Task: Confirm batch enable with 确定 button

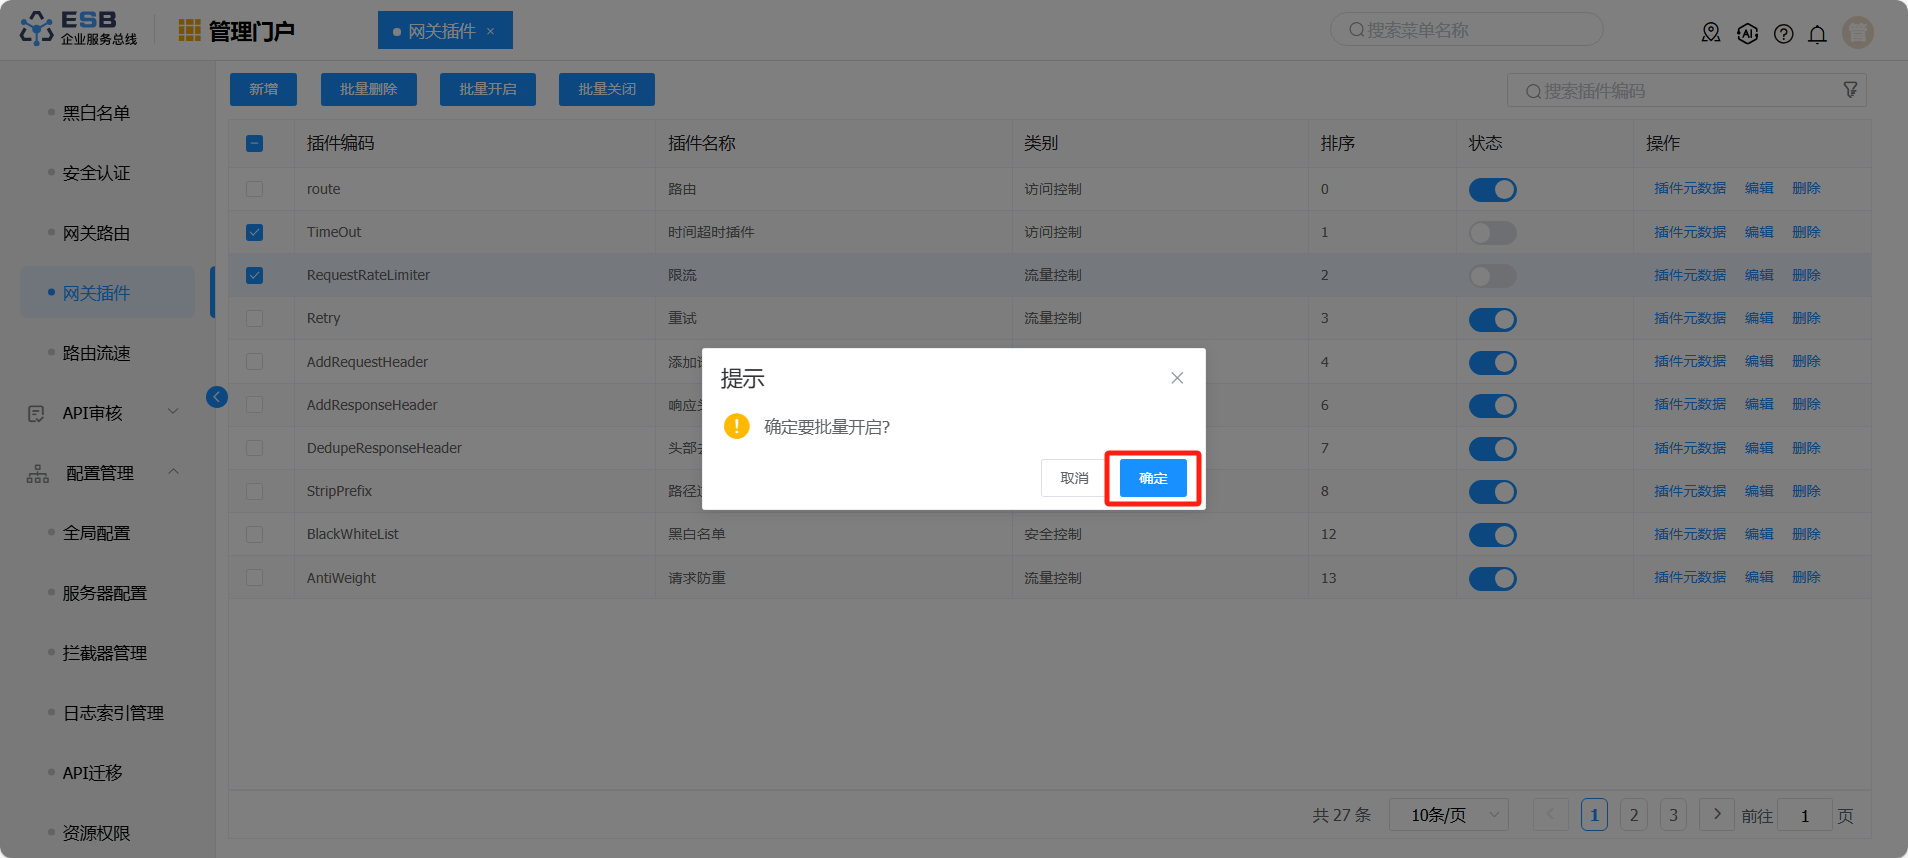Action: pyautogui.click(x=1152, y=478)
